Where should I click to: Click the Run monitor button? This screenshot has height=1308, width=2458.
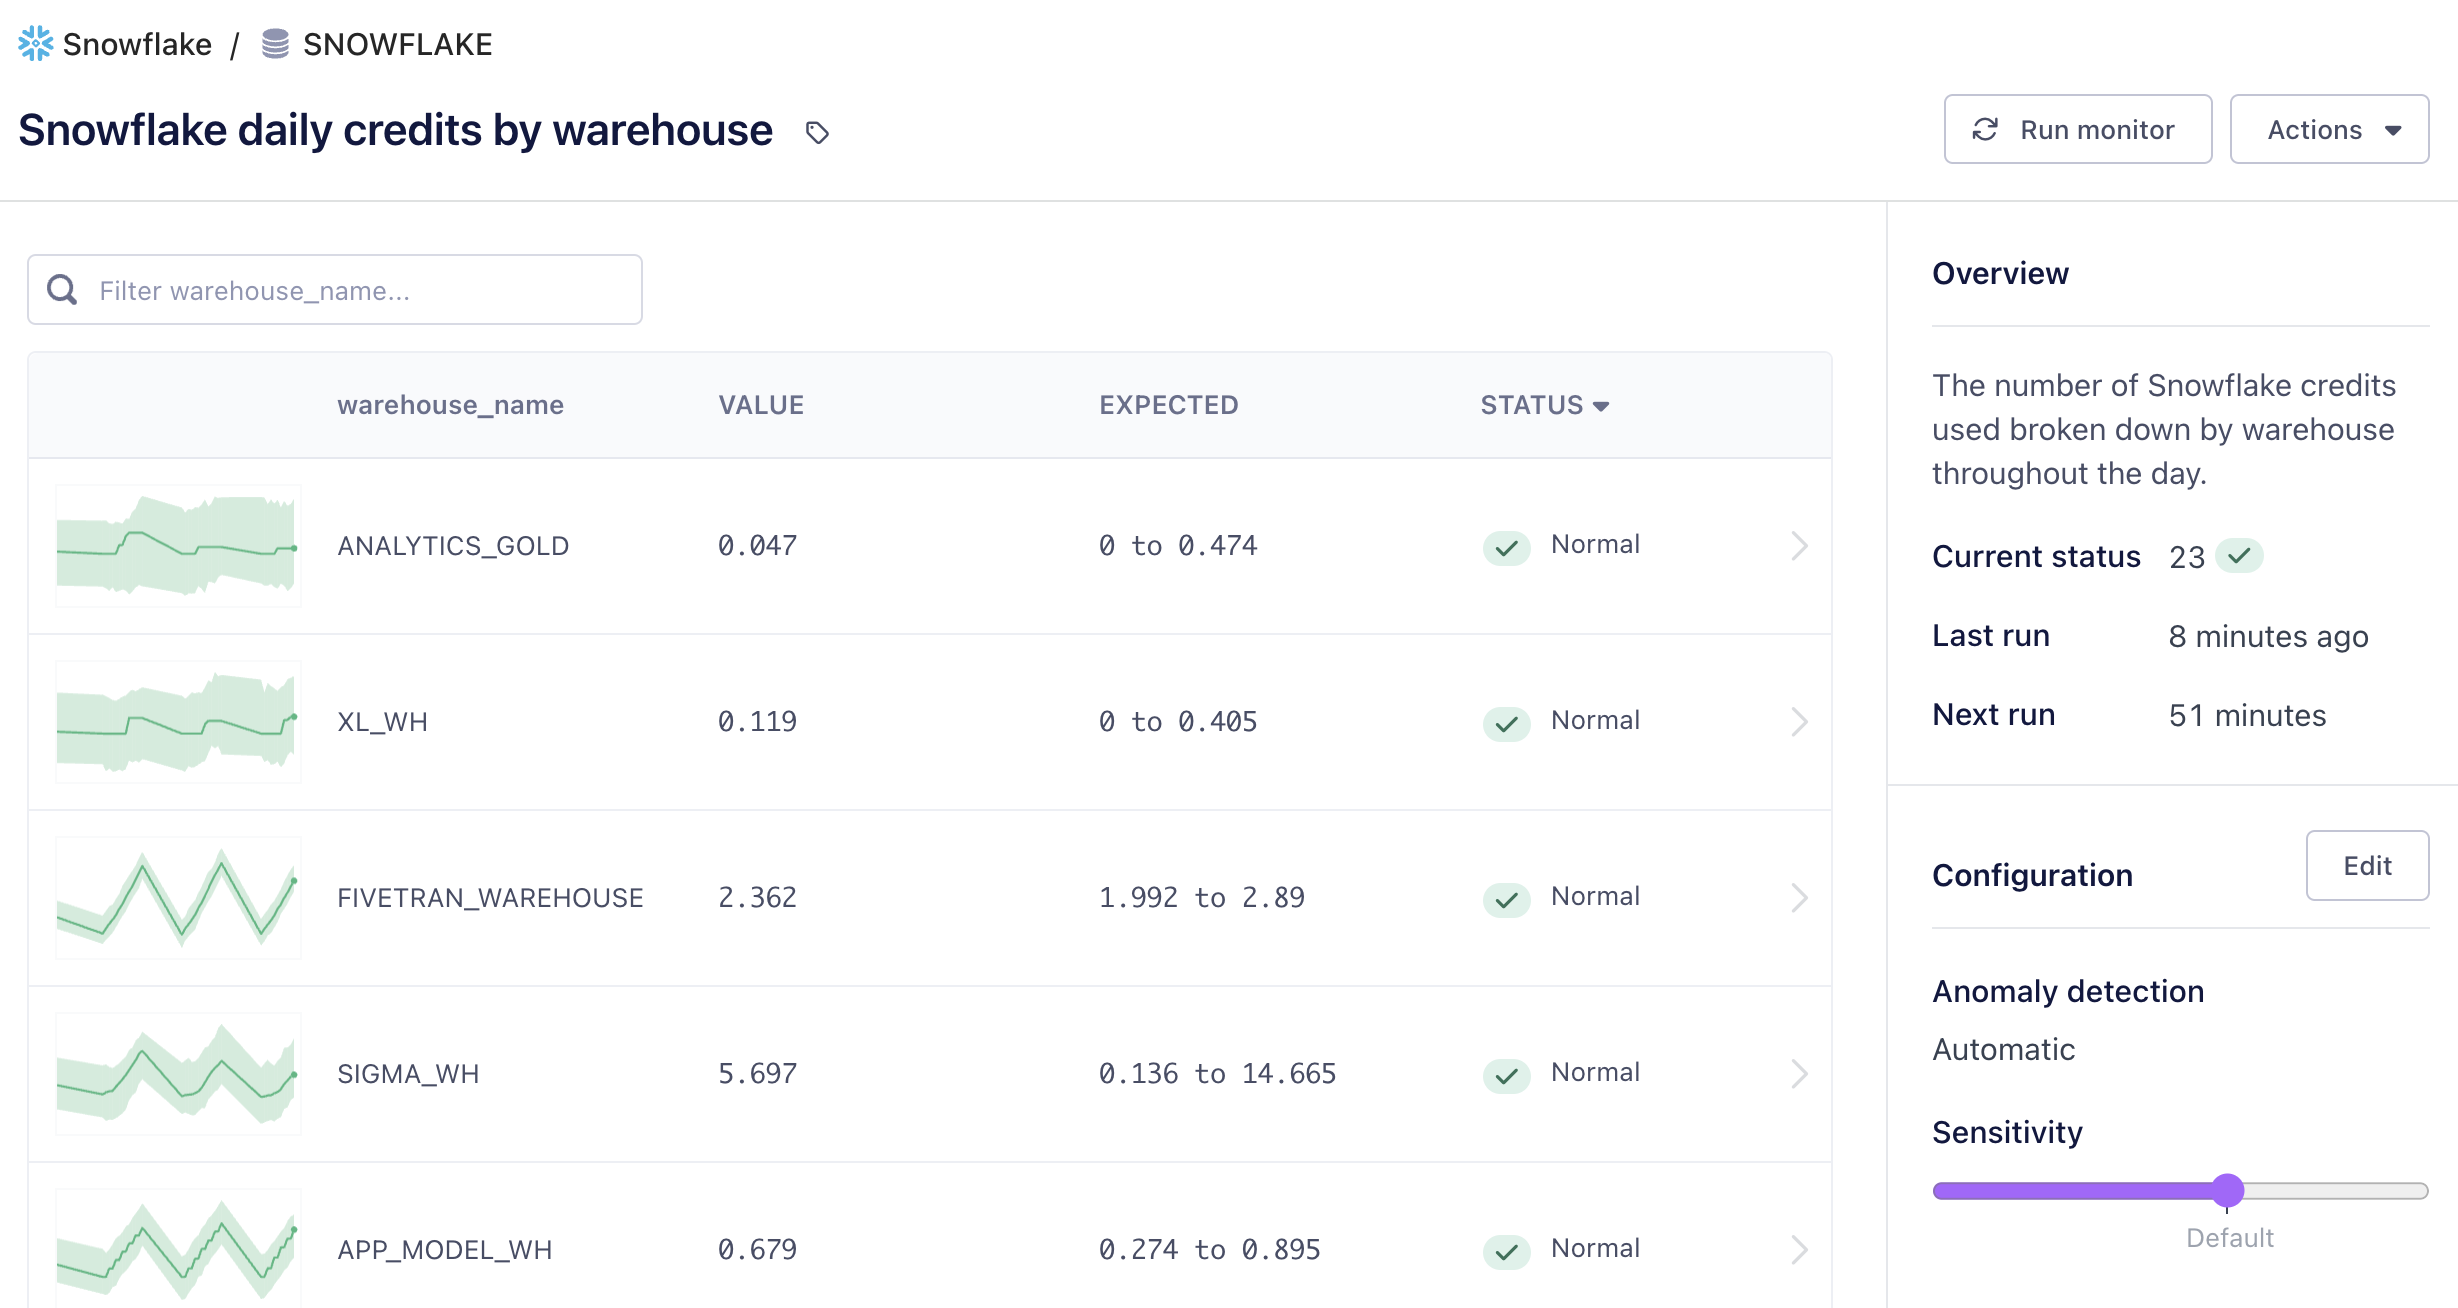point(2077,129)
